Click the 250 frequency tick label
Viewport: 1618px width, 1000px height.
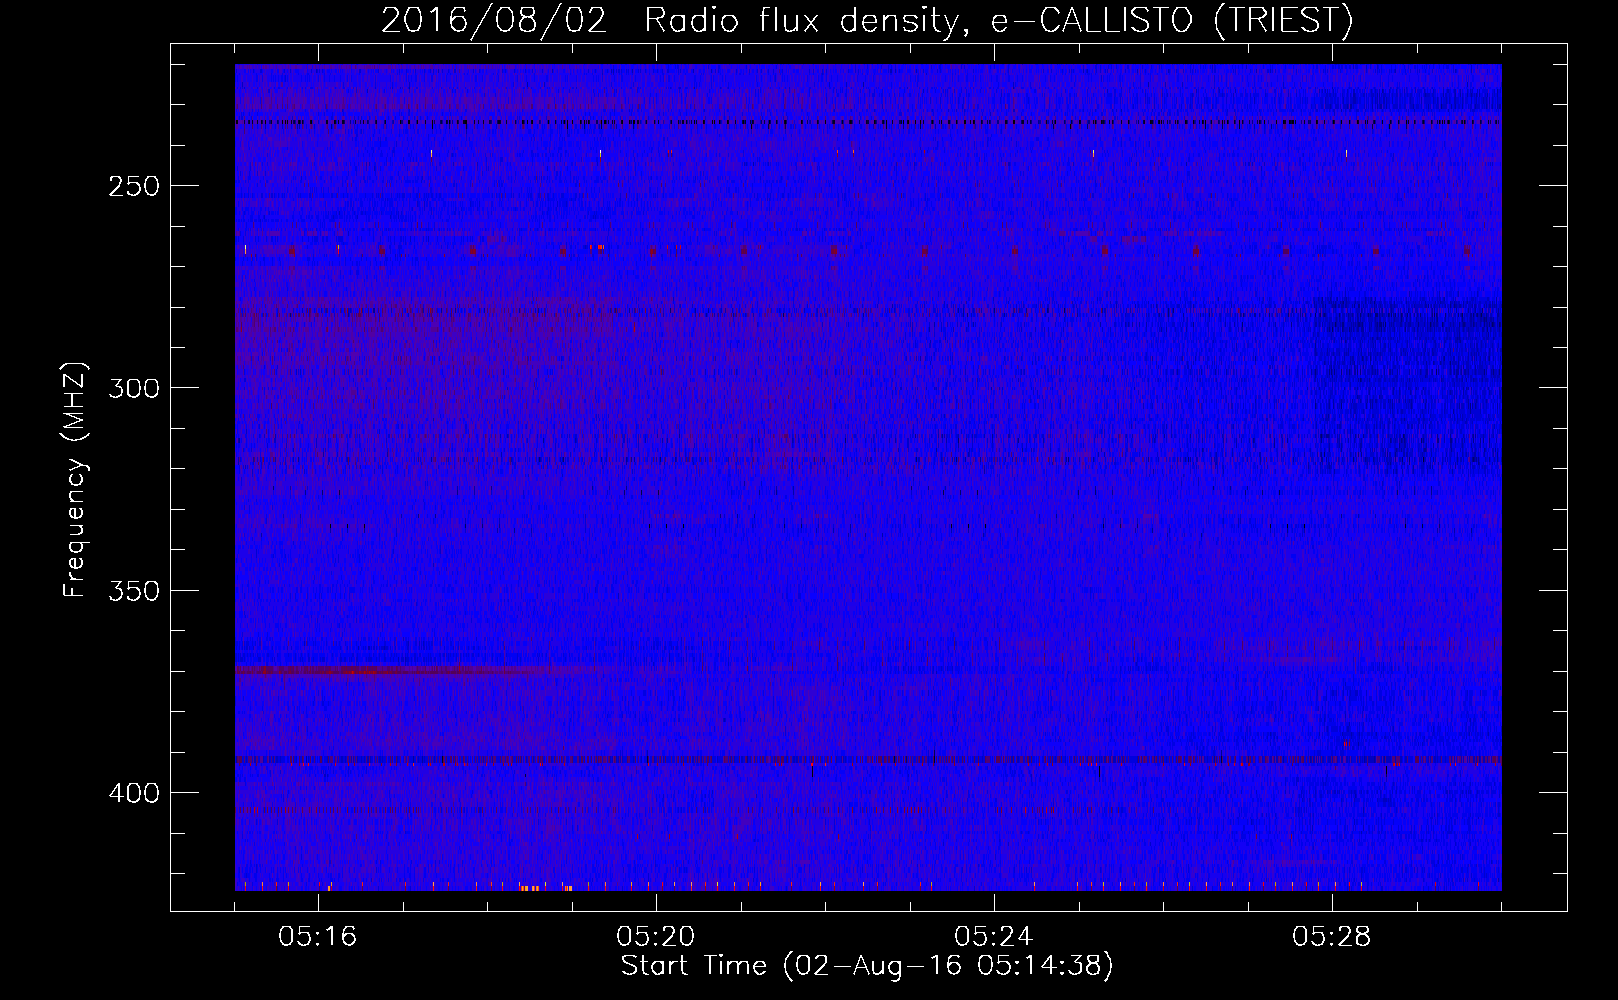point(134,186)
